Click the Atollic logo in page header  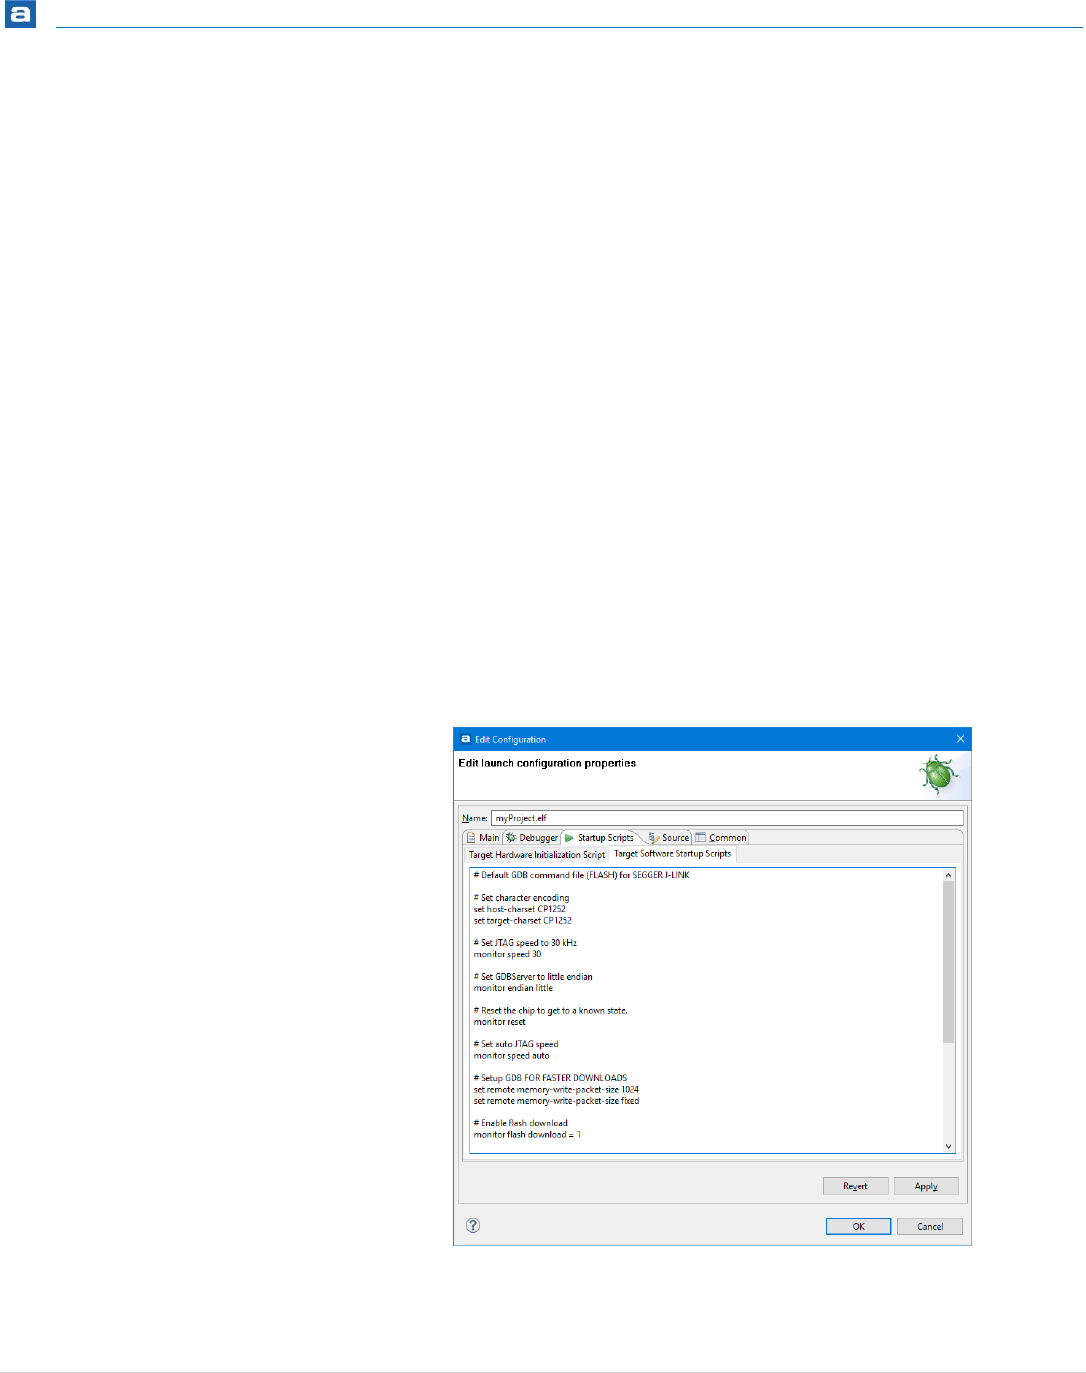pos(20,14)
